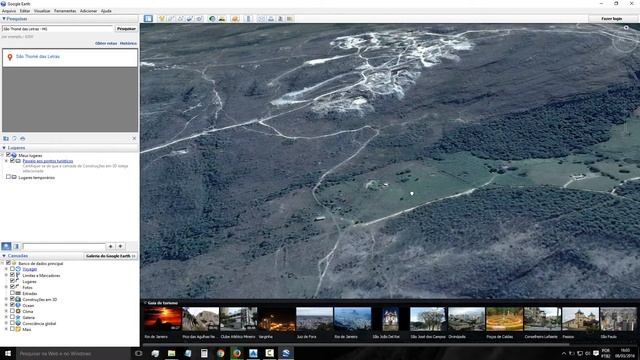The image size is (640, 360).
Task: Click the Obter rotas link
Action: [106, 43]
